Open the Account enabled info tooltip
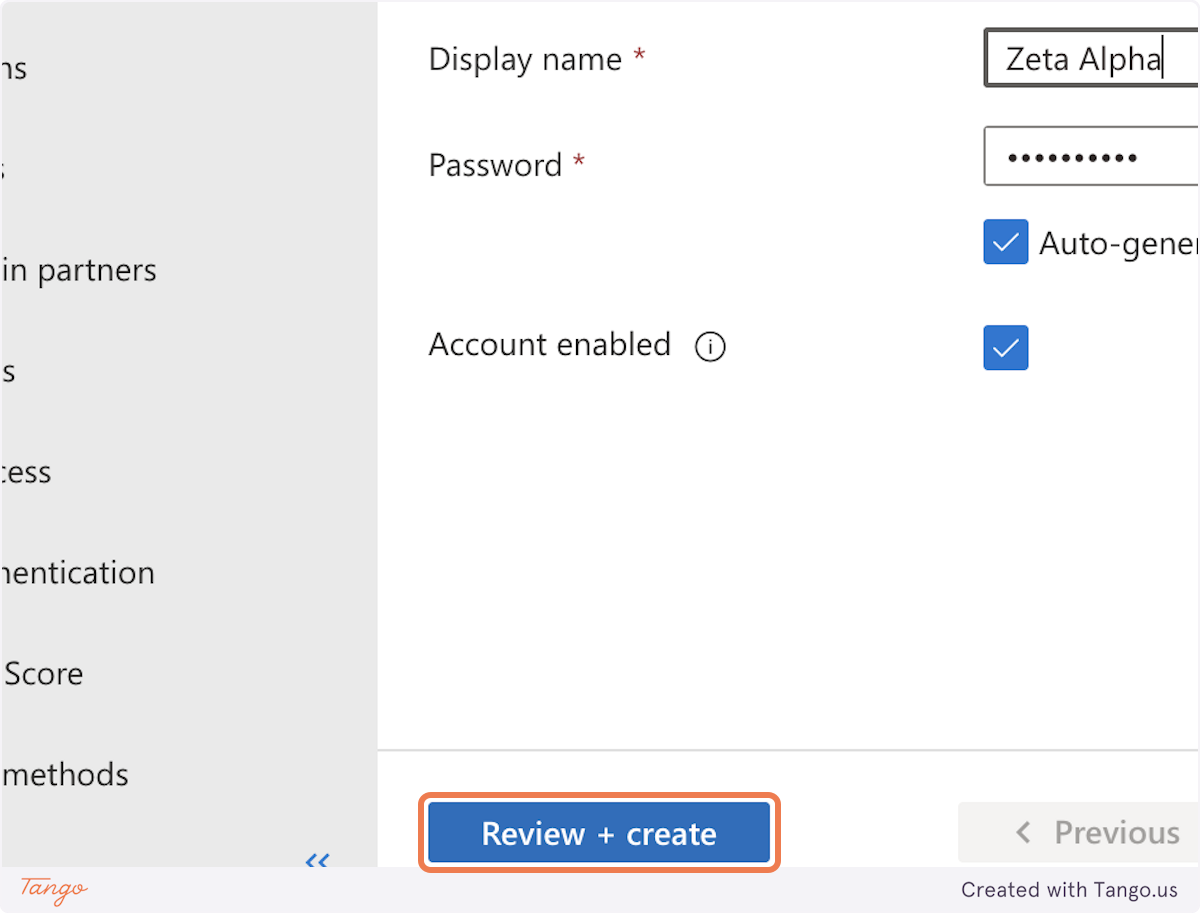Image resolution: width=1200 pixels, height=913 pixels. (710, 346)
